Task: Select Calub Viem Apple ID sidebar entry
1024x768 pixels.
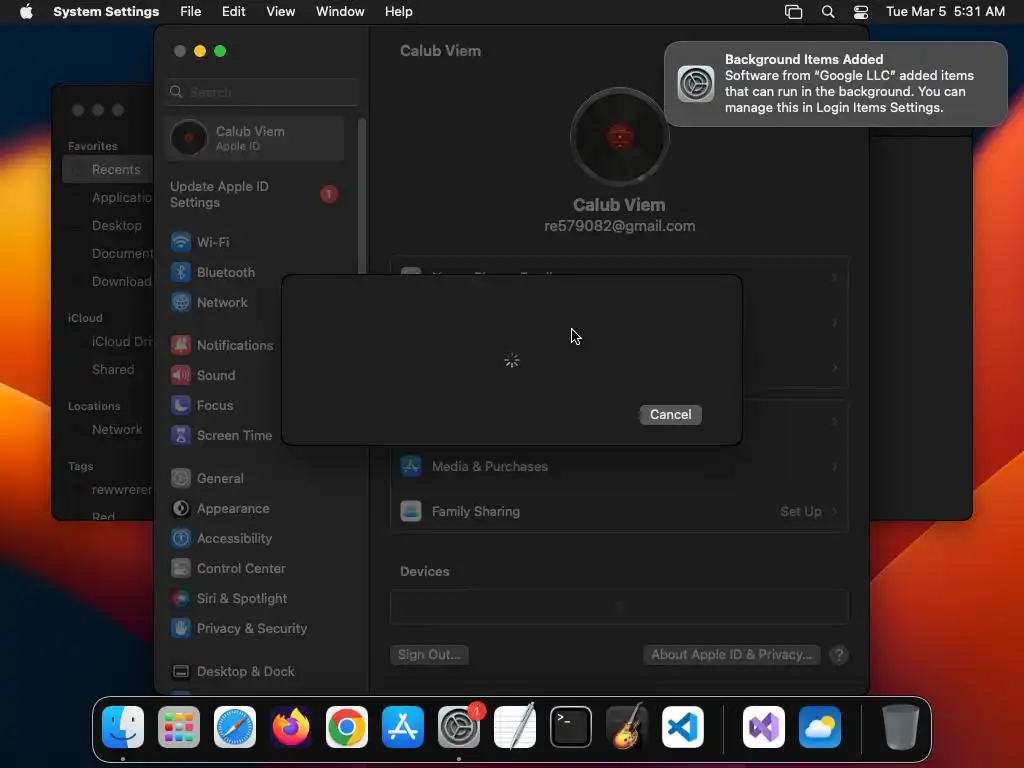Action: pyautogui.click(x=255, y=138)
